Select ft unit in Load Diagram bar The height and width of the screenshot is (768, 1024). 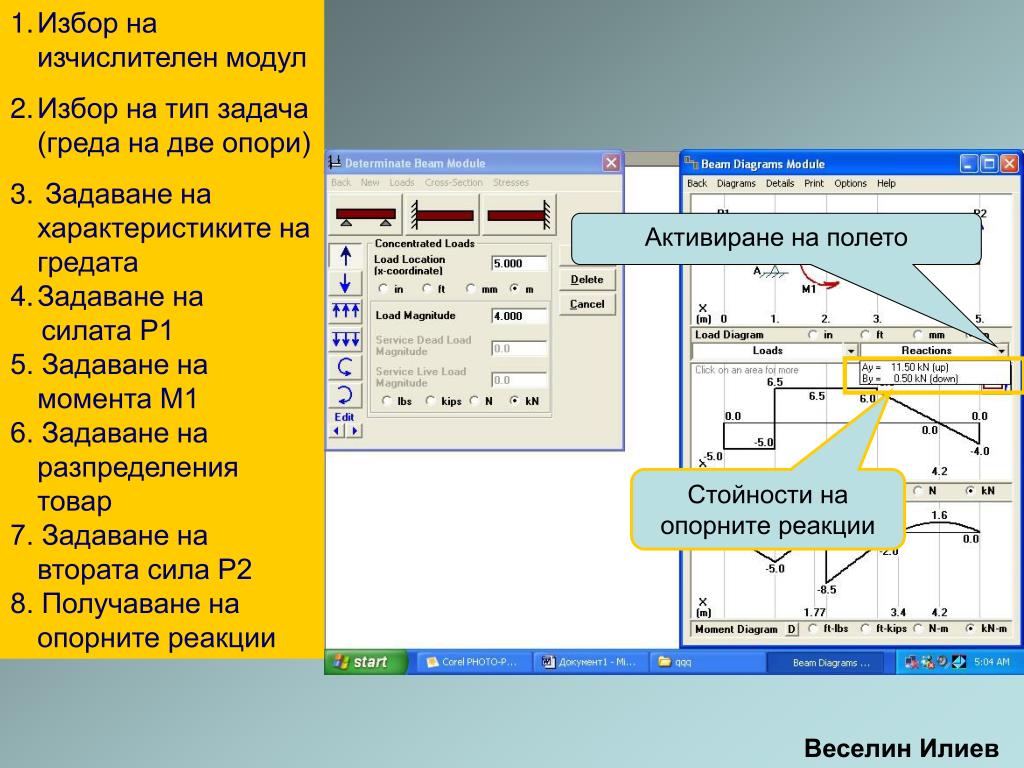tap(865, 334)
